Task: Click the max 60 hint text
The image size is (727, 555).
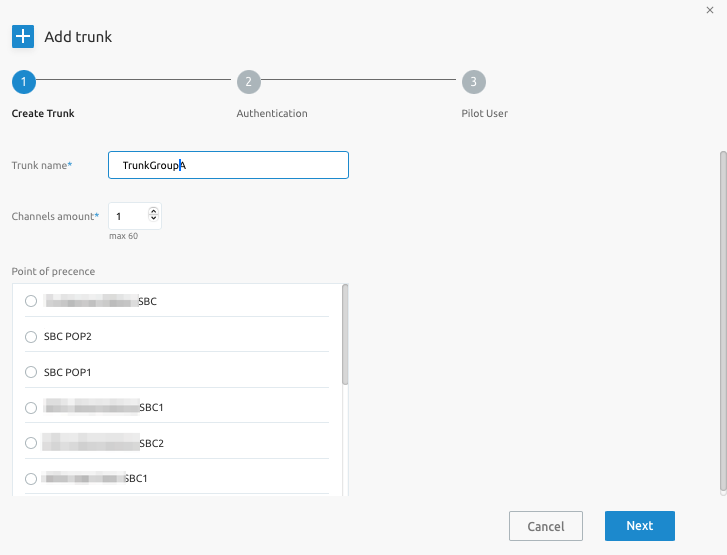Action: click(123, 236)
